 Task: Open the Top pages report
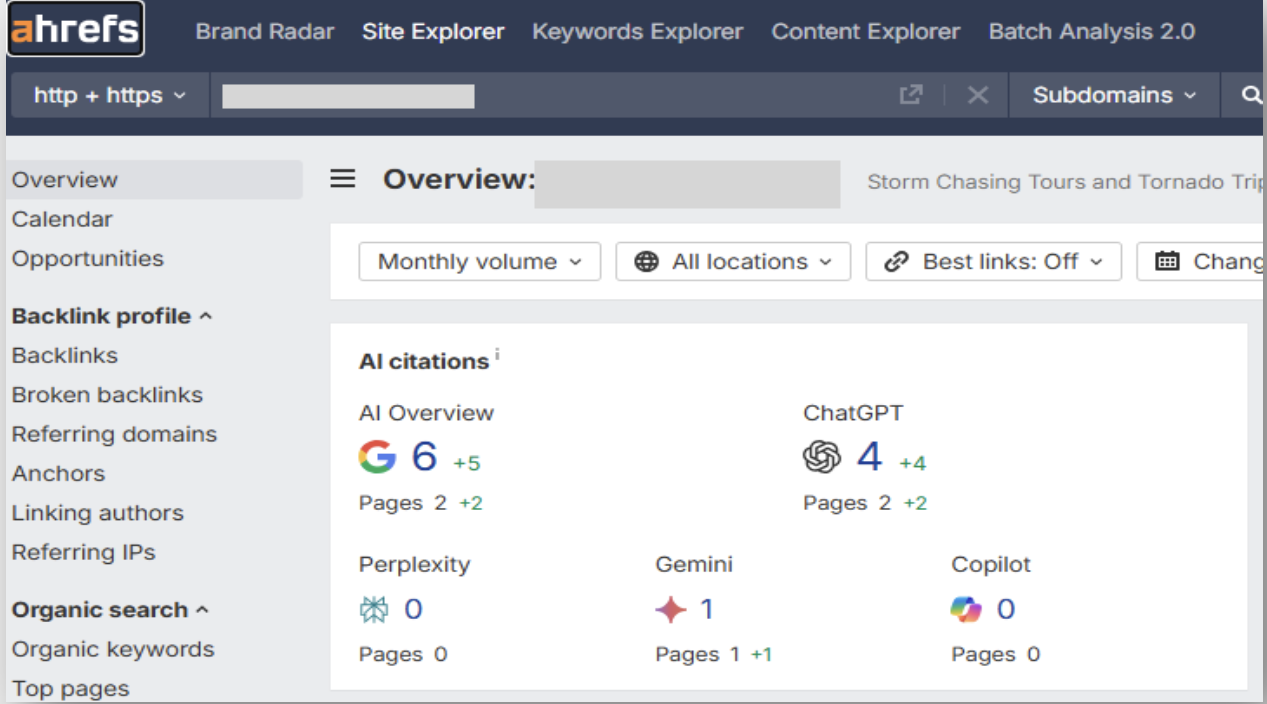click(x=70, y=689)
